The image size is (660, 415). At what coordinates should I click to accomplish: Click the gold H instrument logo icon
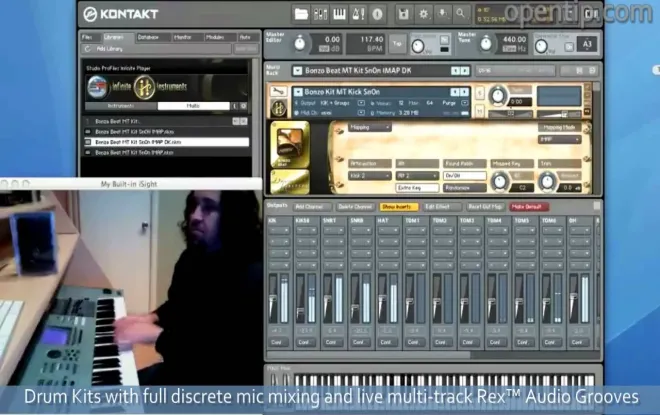[279, 108]
